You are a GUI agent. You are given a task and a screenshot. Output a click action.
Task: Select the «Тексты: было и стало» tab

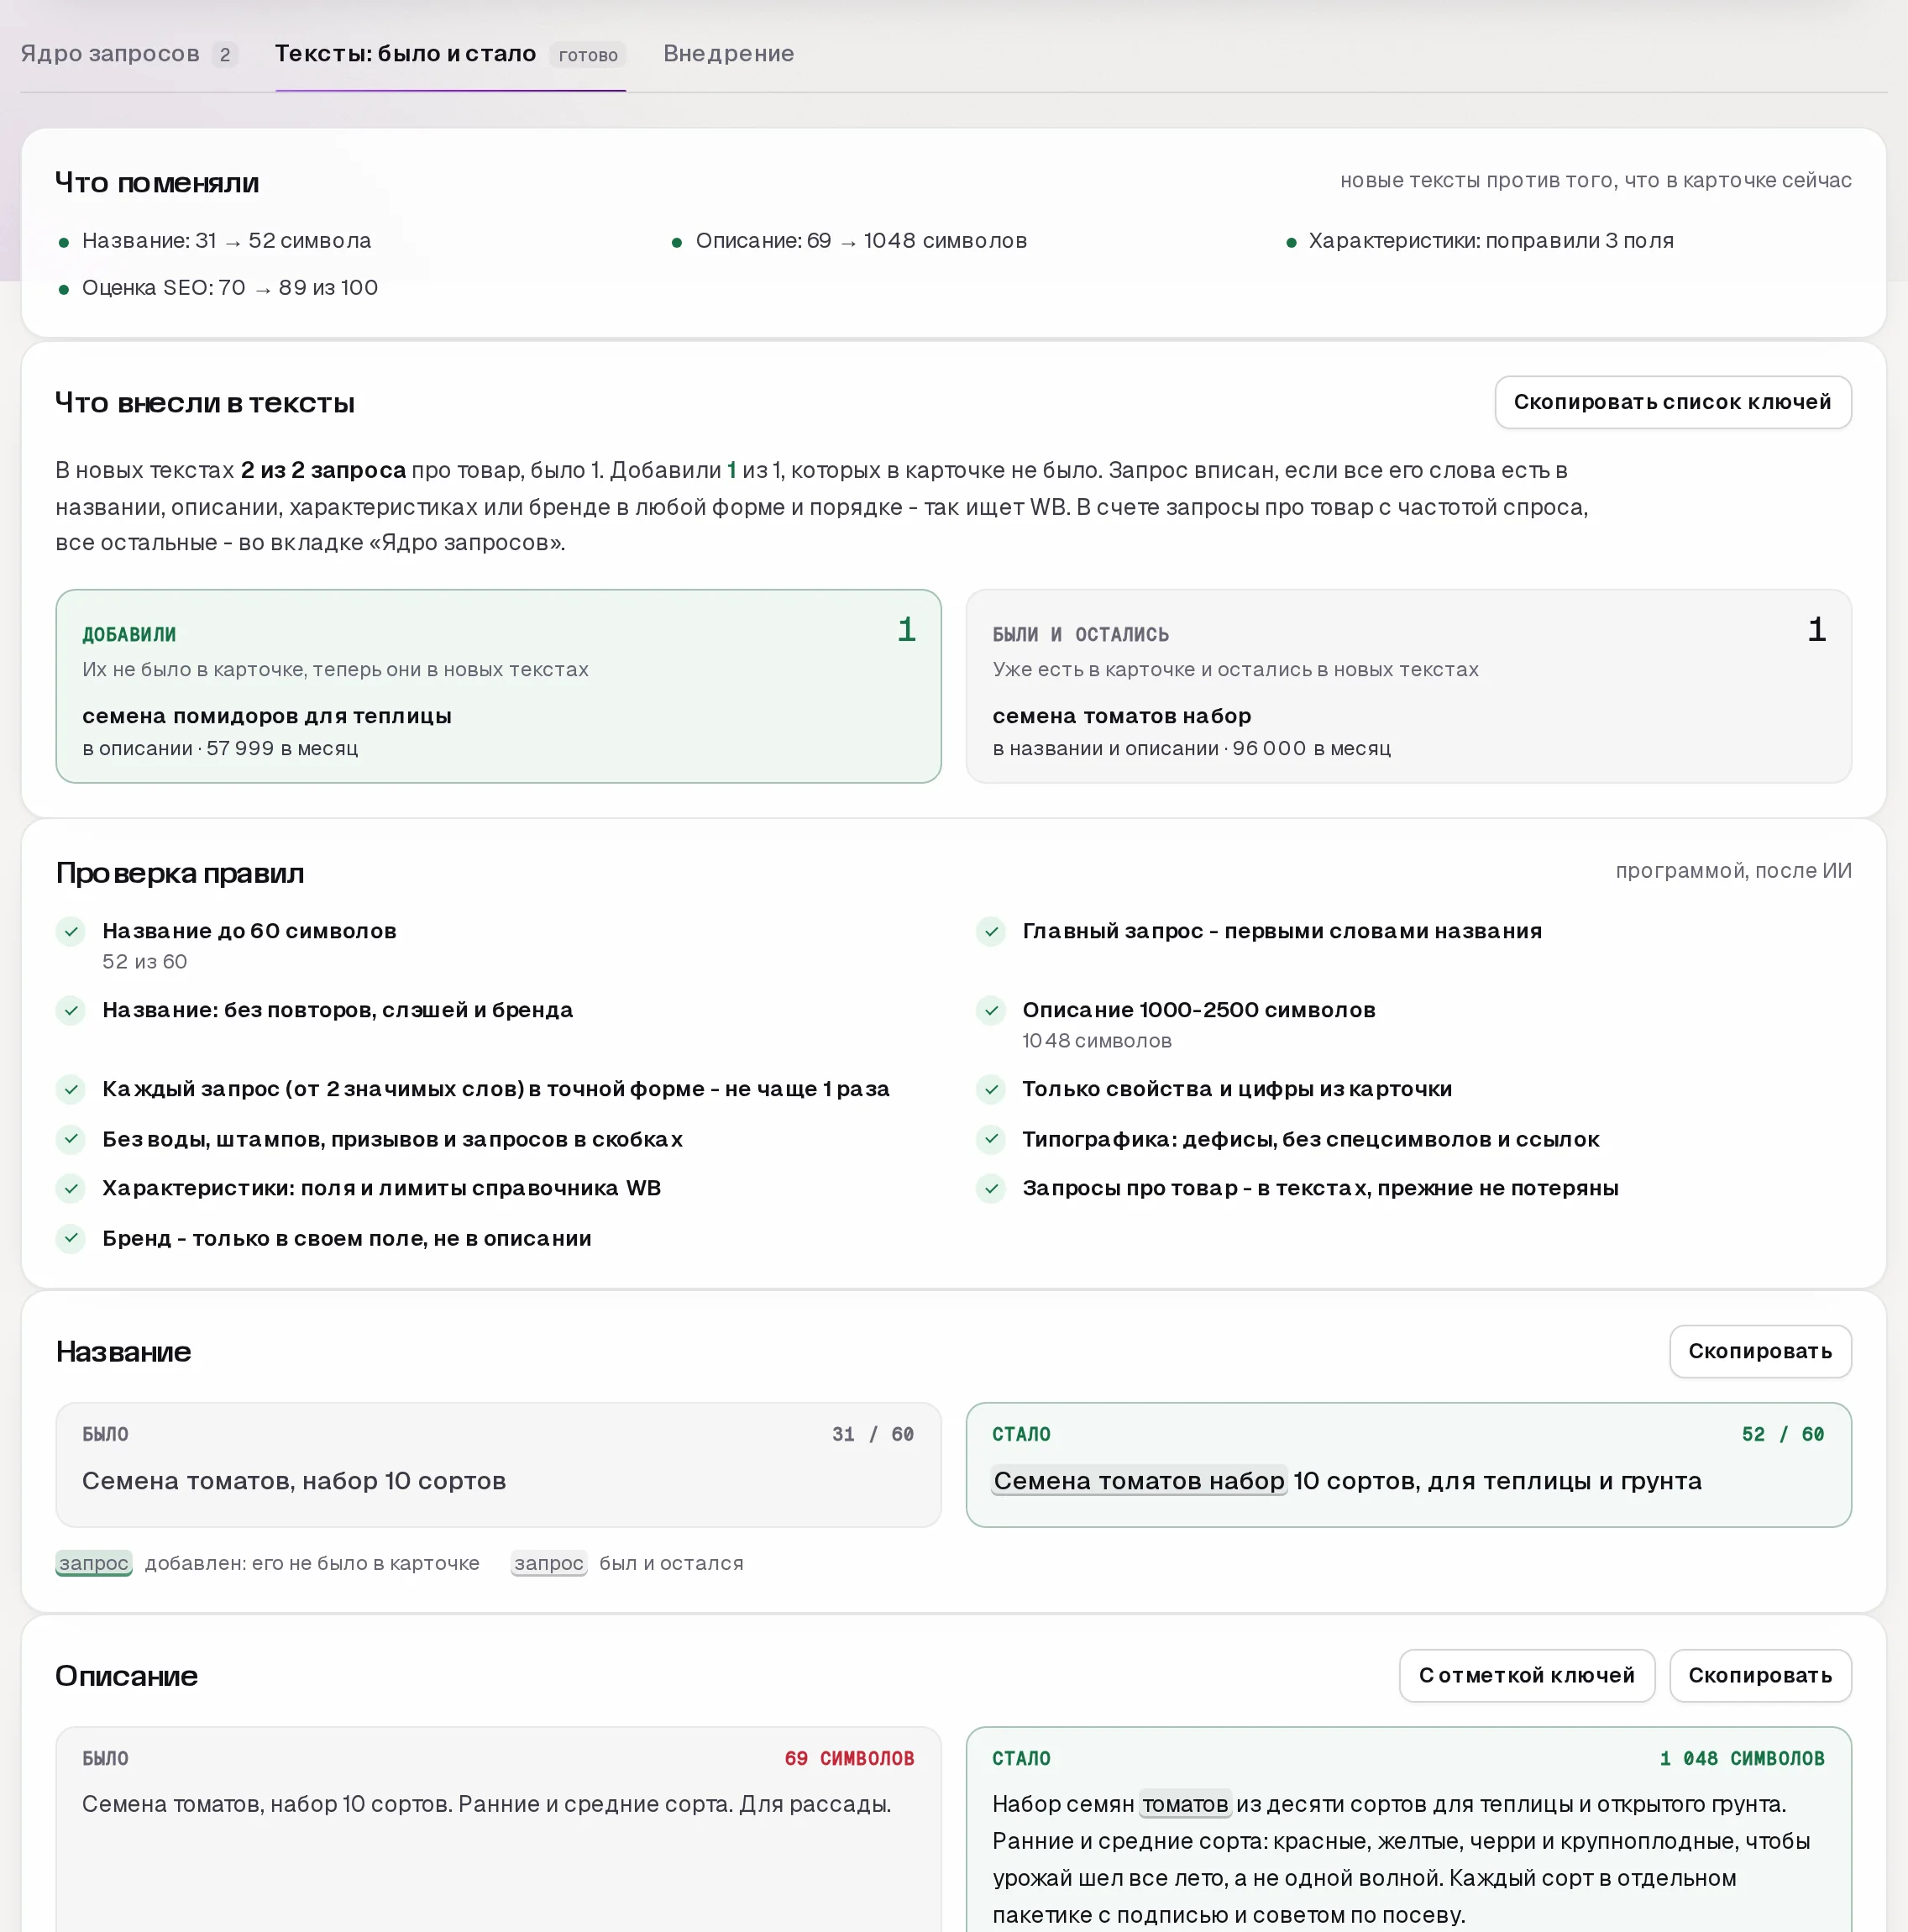[x=450, y=54]
